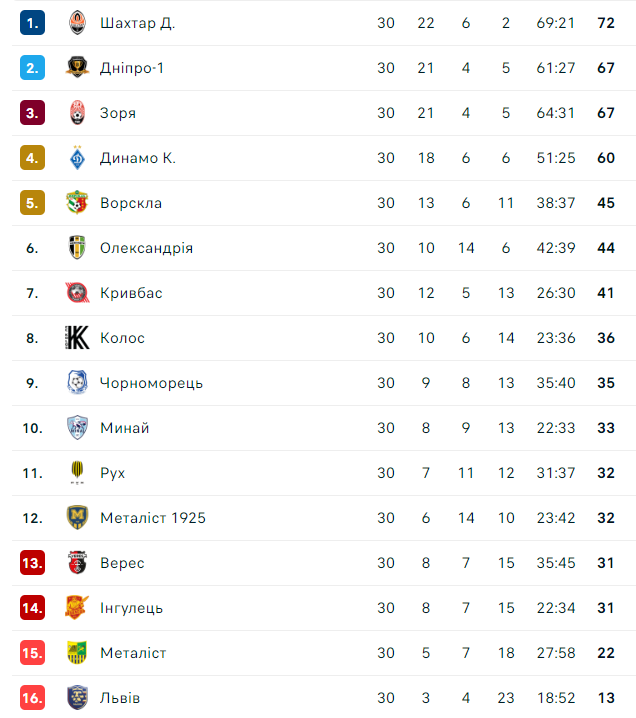The height and width of the screenshot is (718, 636).
Task: Click the light blue rank badge 2.
Action: tap(33, 68)
